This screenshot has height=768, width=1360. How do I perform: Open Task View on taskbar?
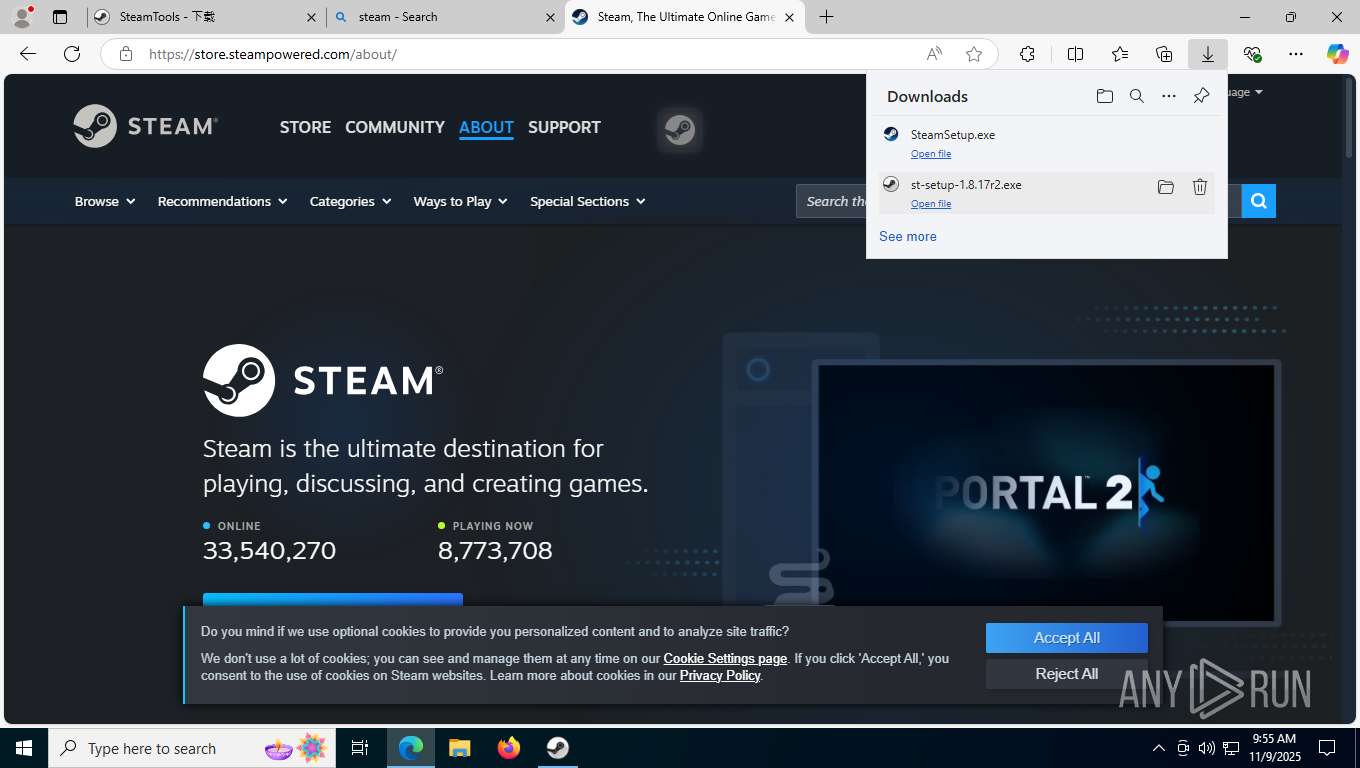[360, 748]
